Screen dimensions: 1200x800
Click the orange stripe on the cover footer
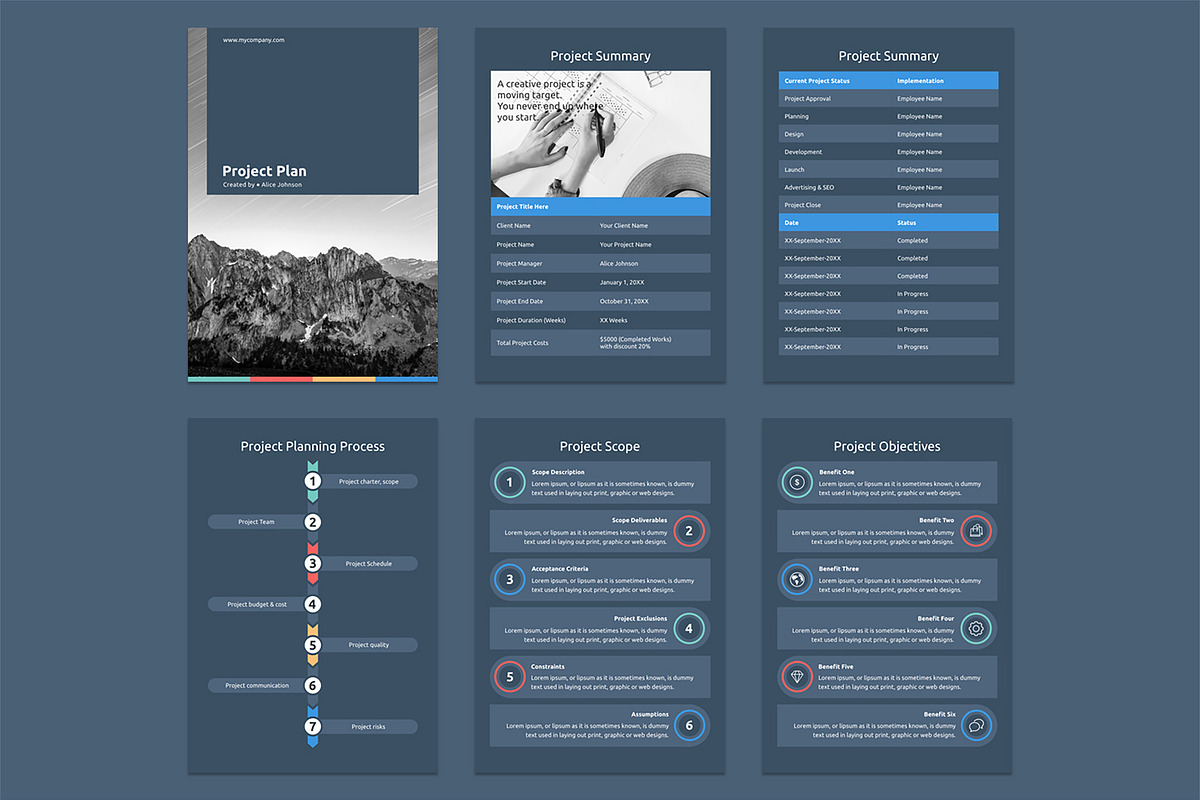pos(343,378)
